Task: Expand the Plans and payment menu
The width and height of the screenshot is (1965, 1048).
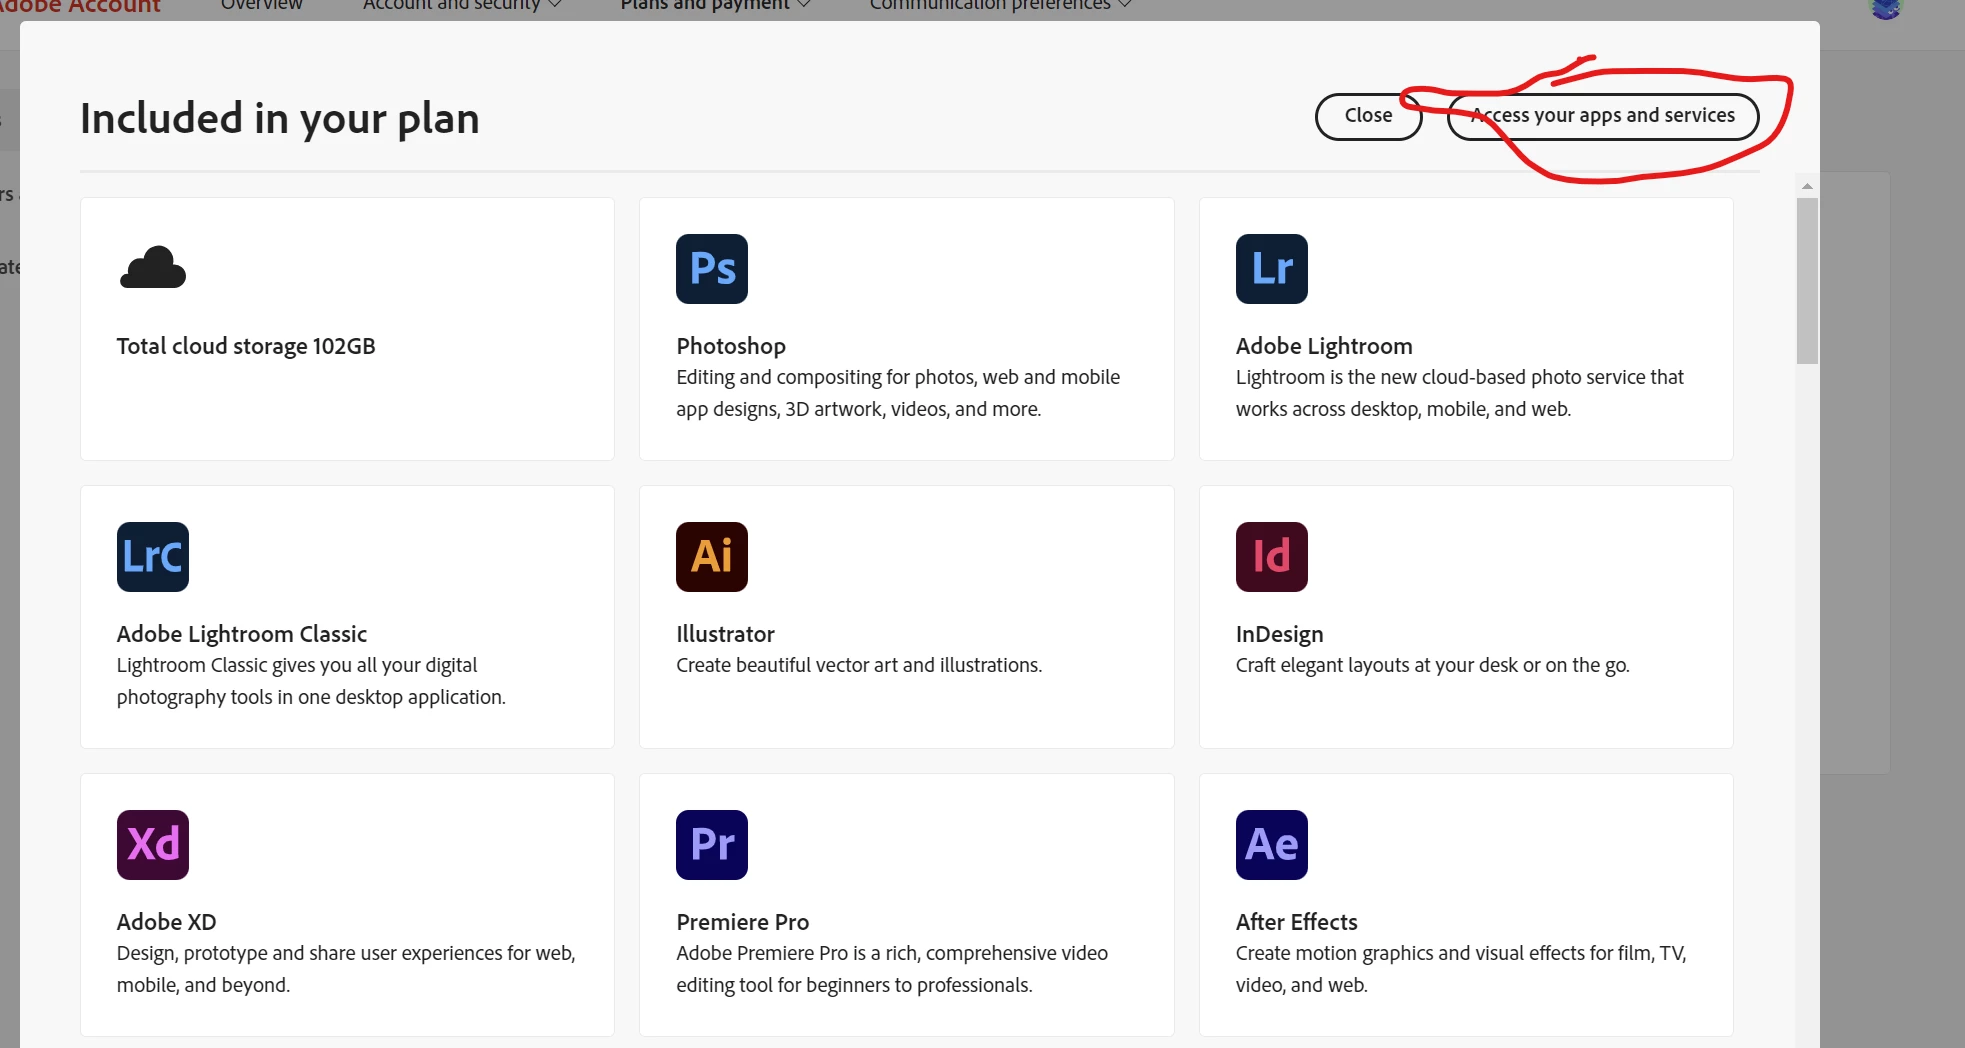Action: coord(715,5)
